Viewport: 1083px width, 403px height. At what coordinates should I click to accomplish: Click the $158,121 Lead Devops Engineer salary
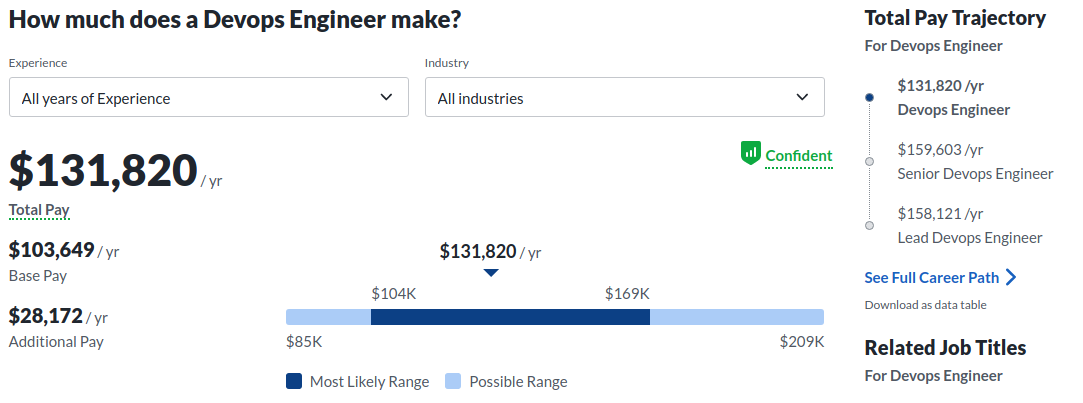pyautogui.click(x=940, y=214)
